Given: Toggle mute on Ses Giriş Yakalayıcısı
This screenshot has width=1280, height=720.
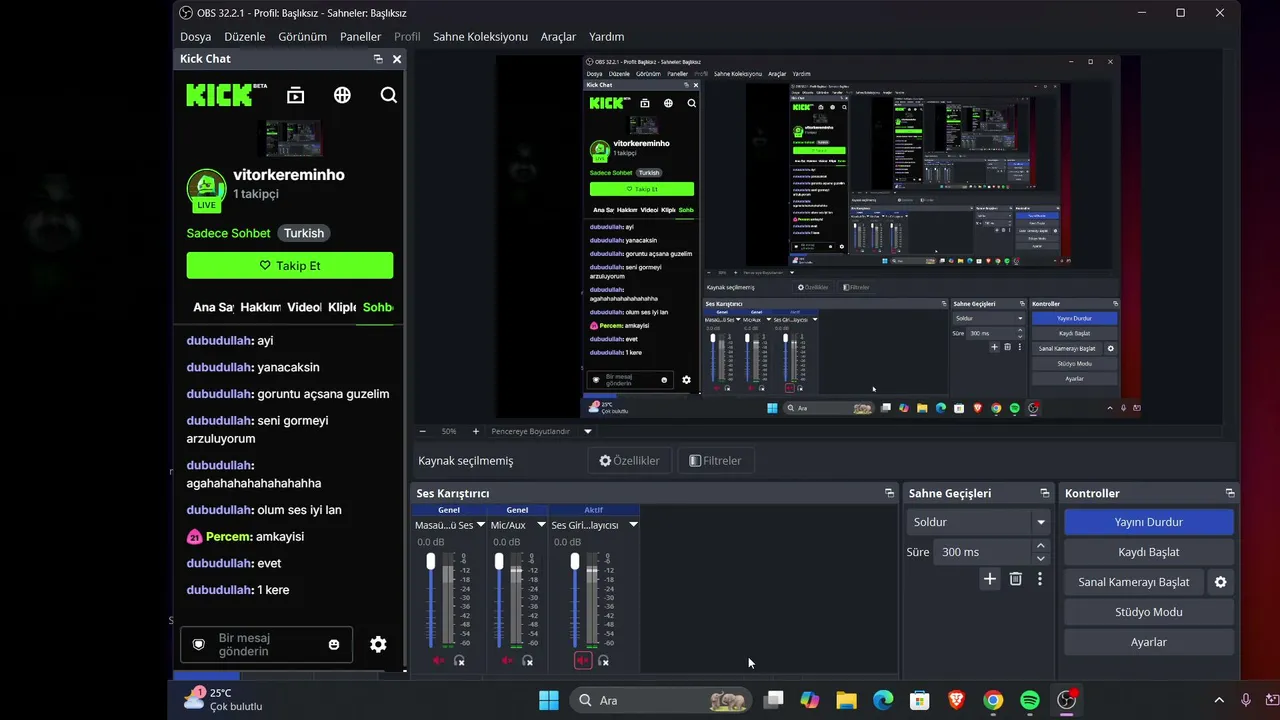Looking at the screenshot, I should [x=583, y=660].
